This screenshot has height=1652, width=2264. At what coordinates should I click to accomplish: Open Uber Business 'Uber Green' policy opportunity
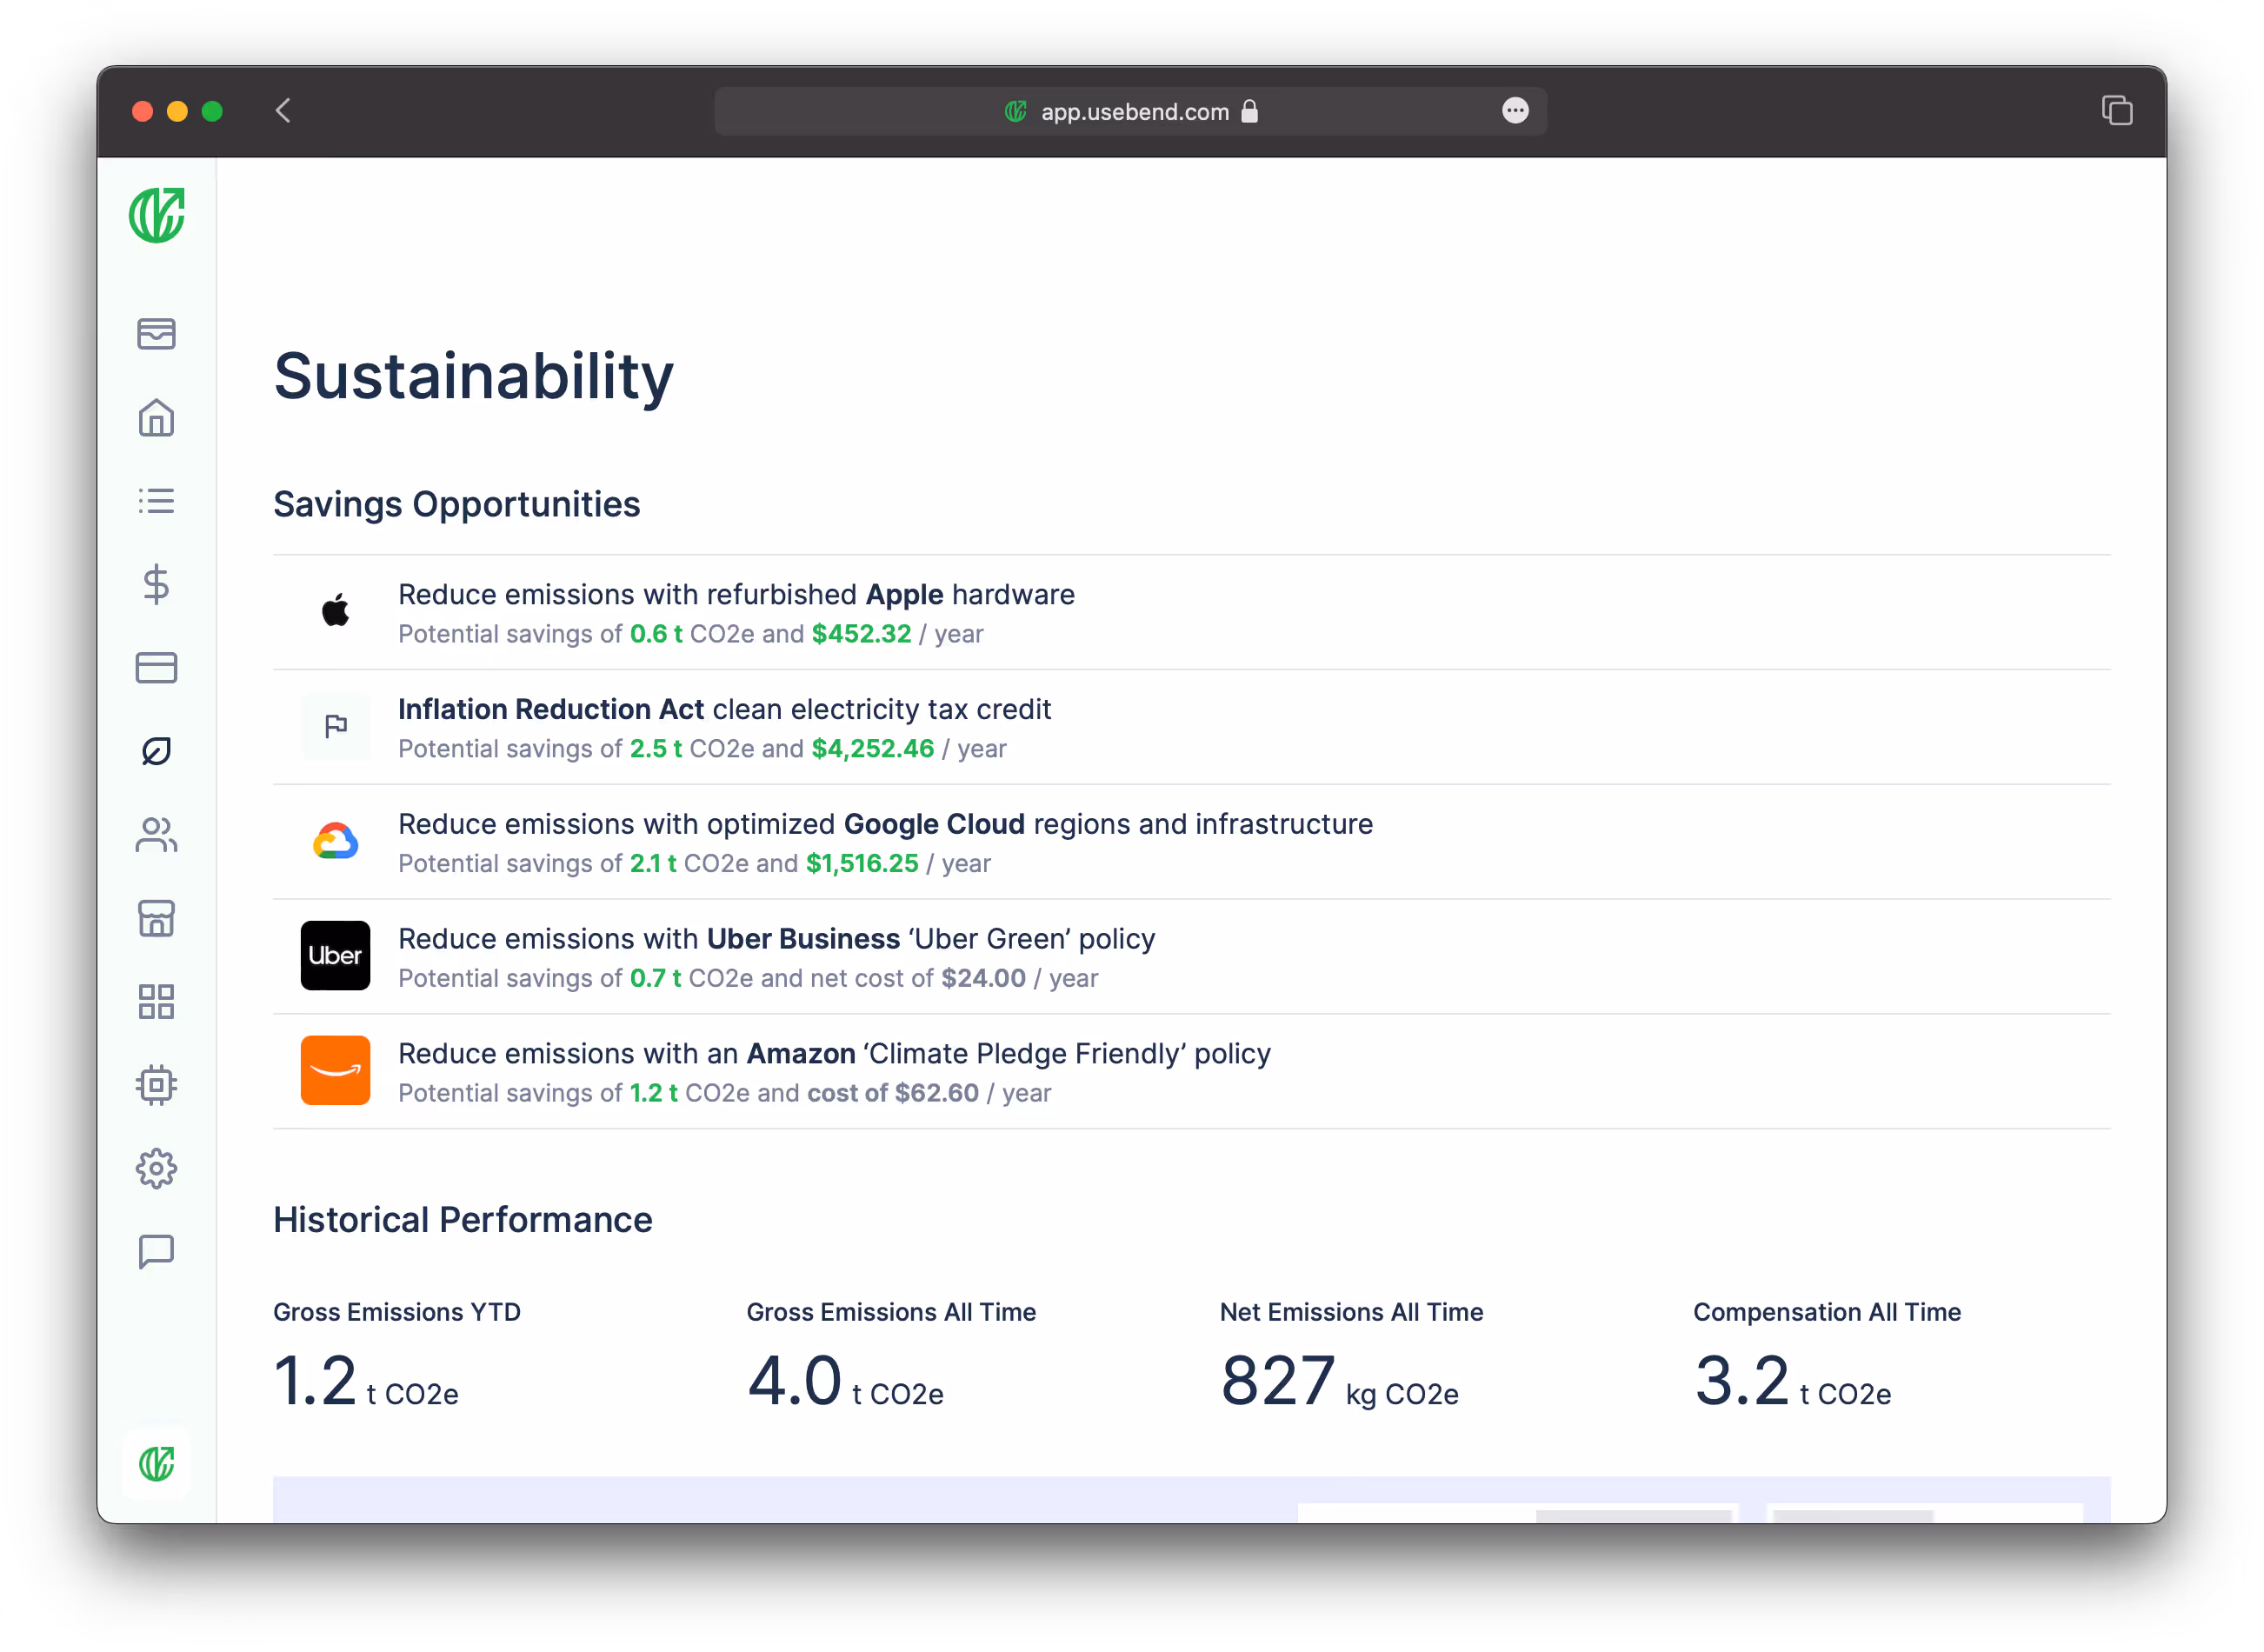click(1191, 957)
